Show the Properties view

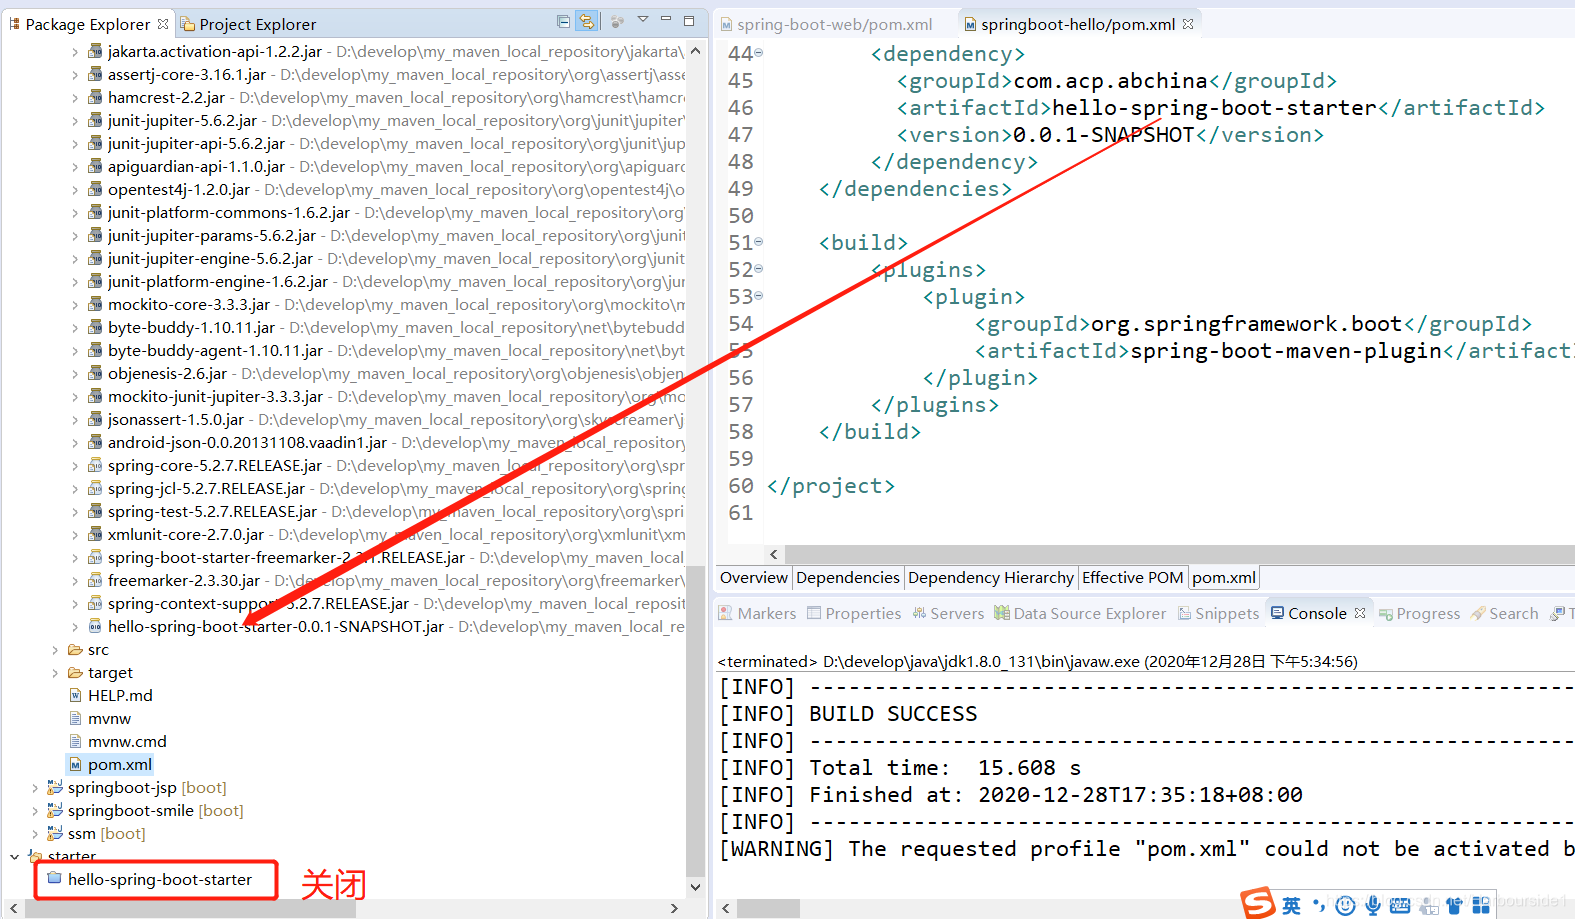854,614
